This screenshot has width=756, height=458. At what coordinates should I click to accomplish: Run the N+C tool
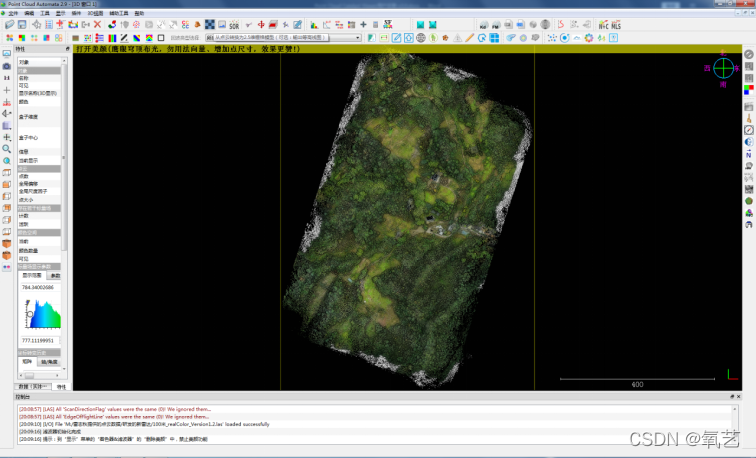tap(603, 25)
